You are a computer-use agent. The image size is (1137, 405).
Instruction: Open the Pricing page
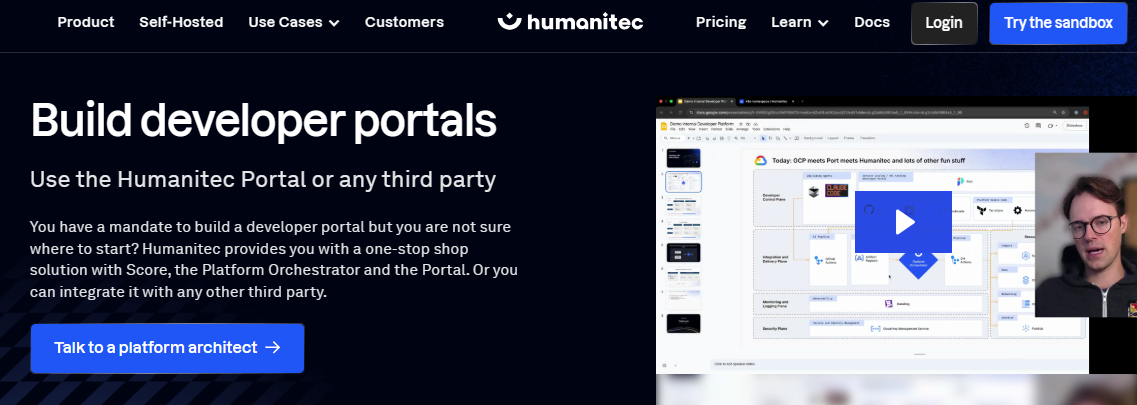(721, 22)
